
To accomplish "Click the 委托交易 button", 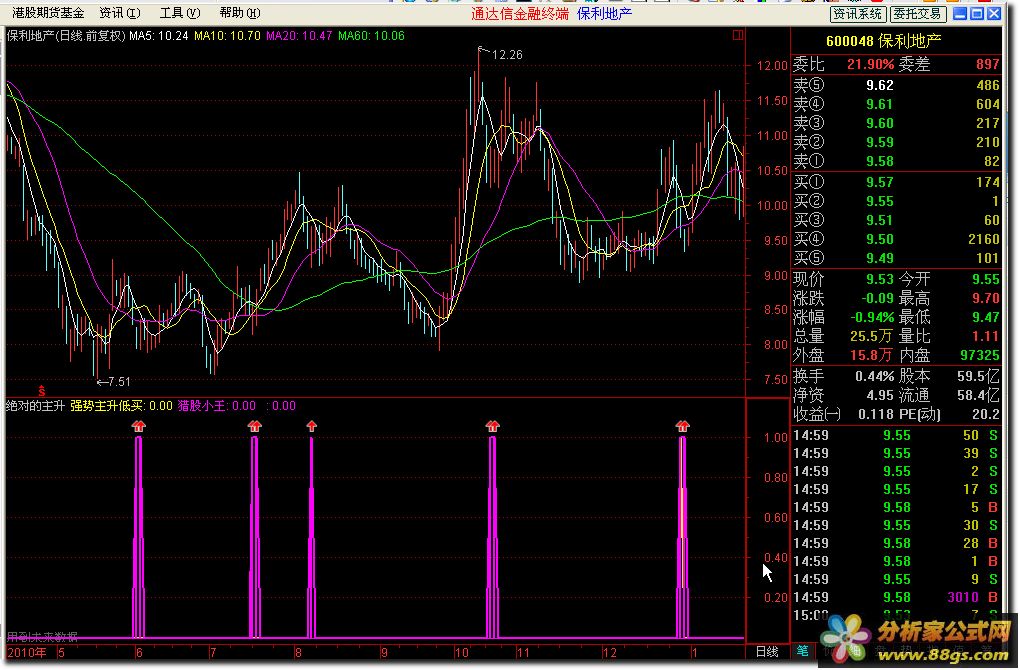I will 917,14.
